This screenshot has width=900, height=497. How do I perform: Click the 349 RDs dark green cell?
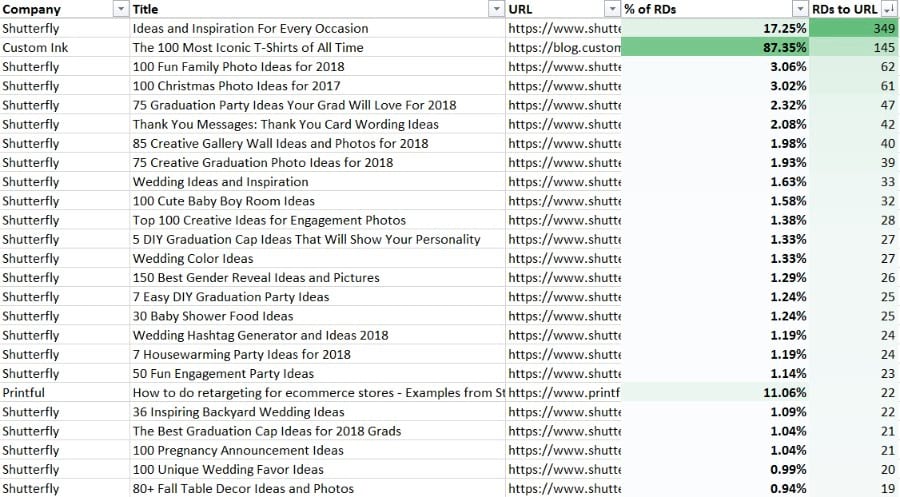coord(854,29)
